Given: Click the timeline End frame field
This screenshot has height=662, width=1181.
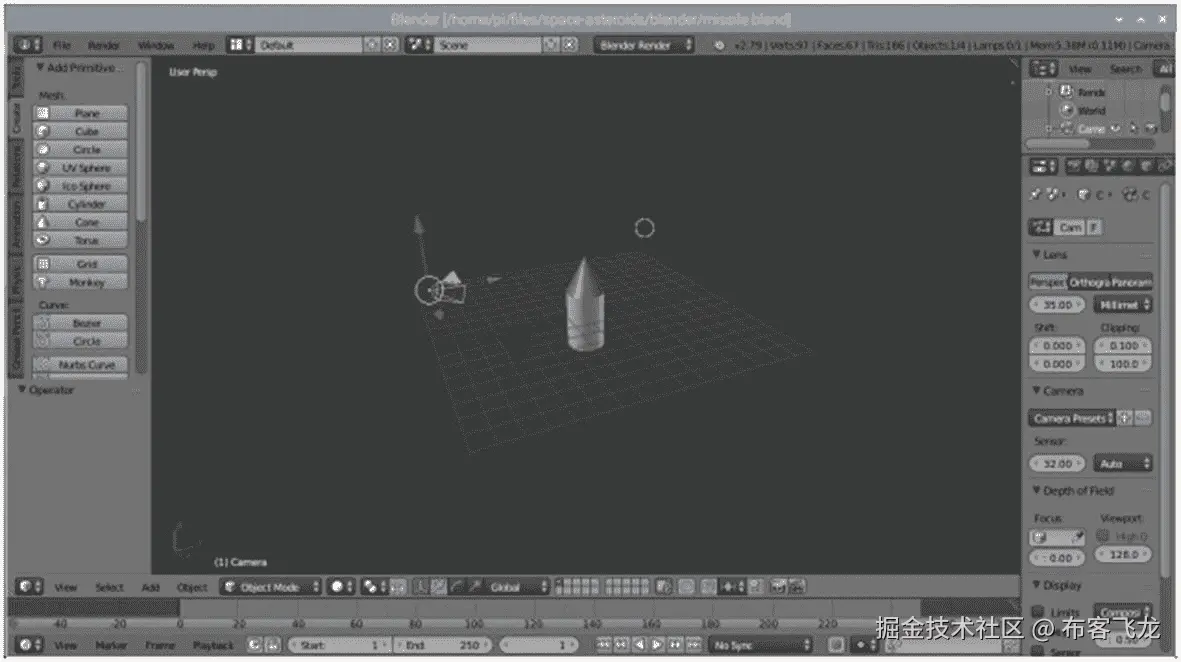Looking at the screenshot, I should [443, 645].
